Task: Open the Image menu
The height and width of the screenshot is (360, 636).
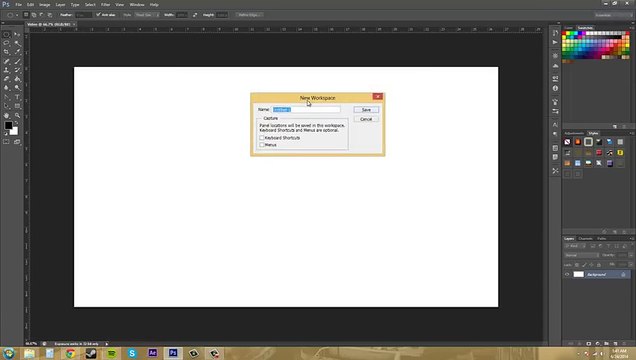Action: point(45,4)
